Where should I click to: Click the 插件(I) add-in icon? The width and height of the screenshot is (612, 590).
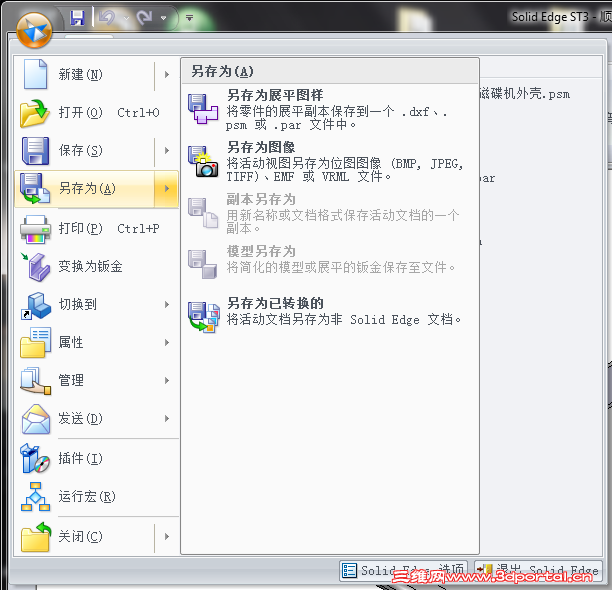pos(35,458)
